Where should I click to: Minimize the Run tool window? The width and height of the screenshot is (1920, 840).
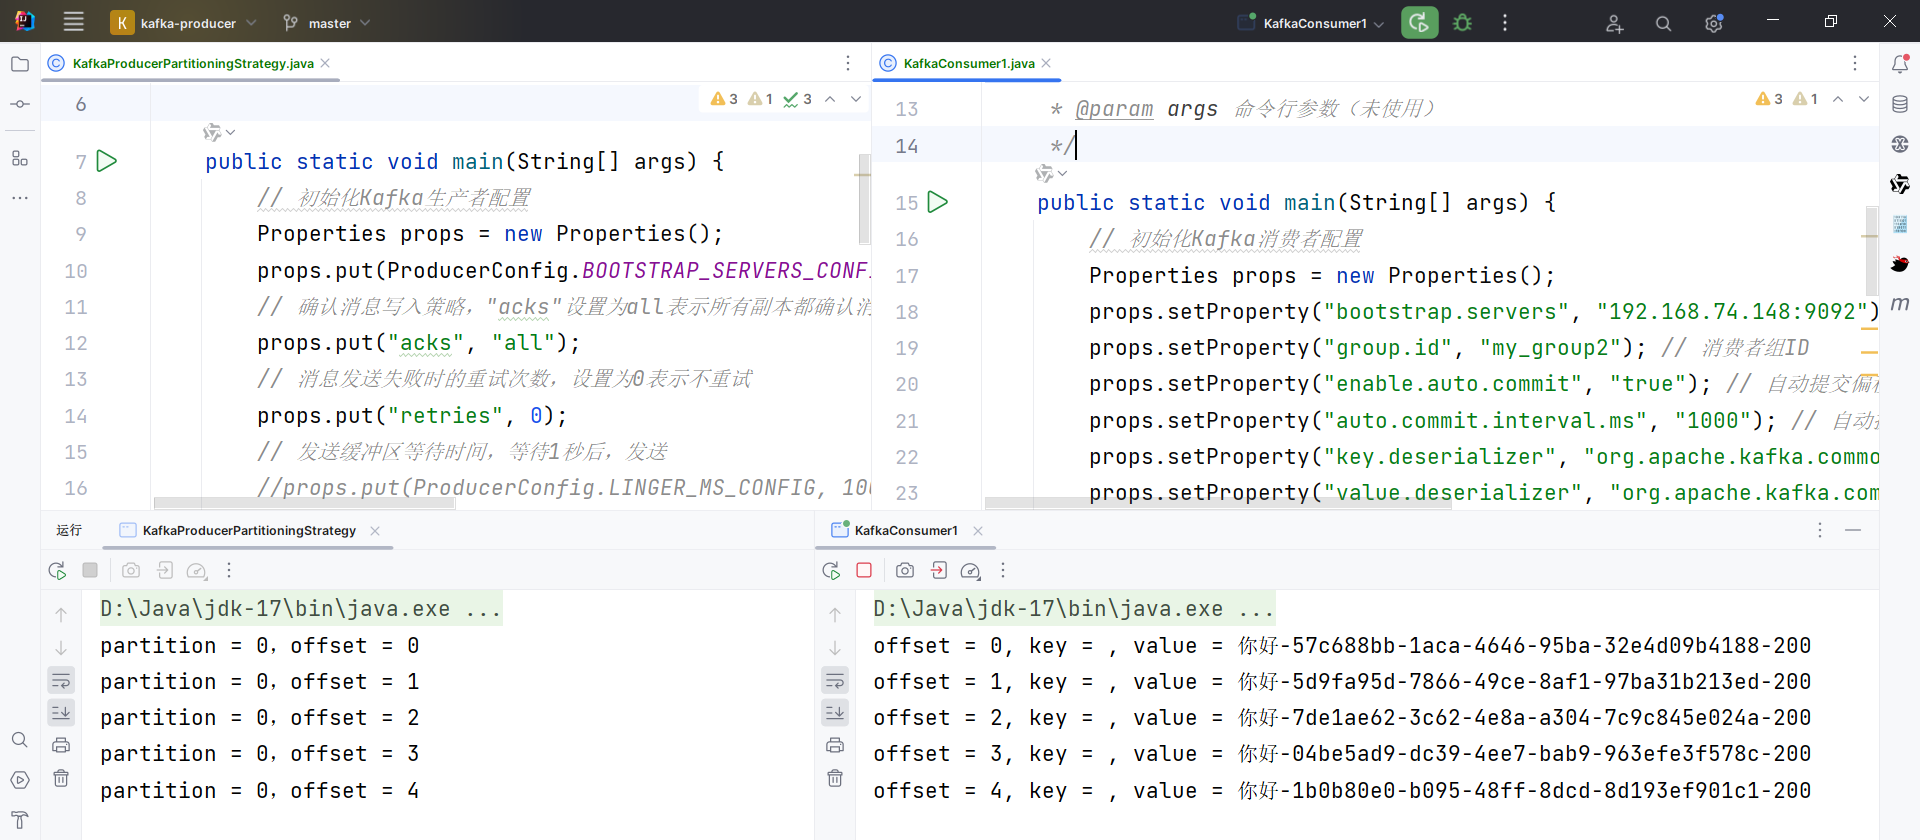(x=1853, y=530)
